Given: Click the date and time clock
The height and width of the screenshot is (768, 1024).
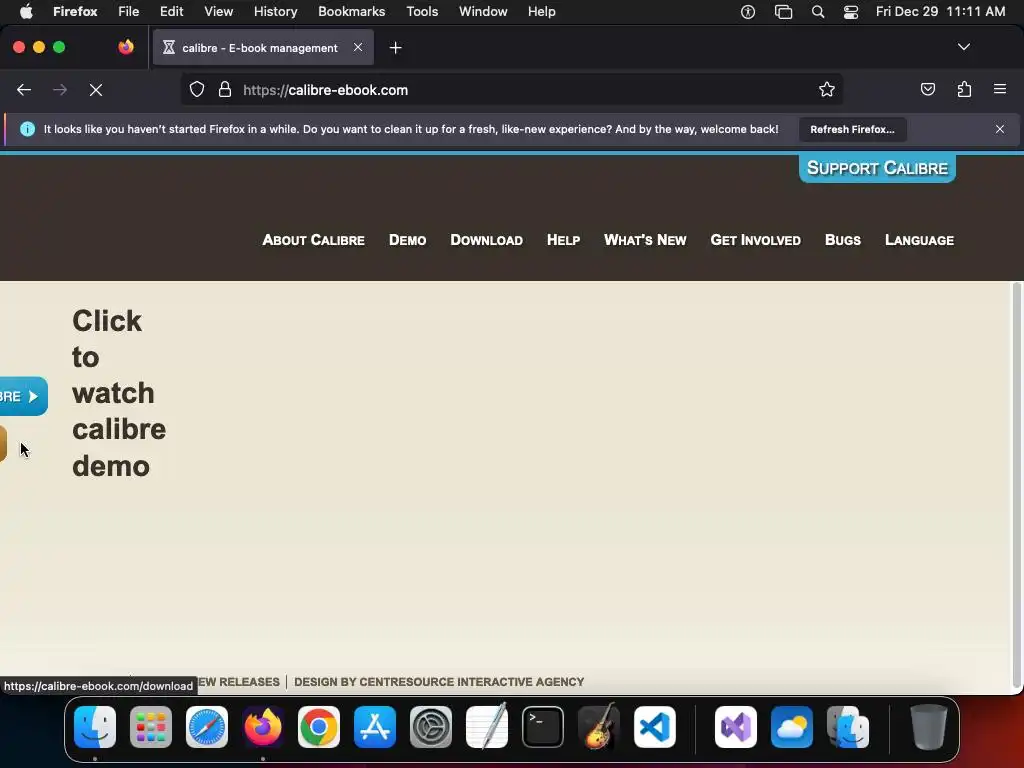Looking at the screenshot, I should (x=940, y=12).
